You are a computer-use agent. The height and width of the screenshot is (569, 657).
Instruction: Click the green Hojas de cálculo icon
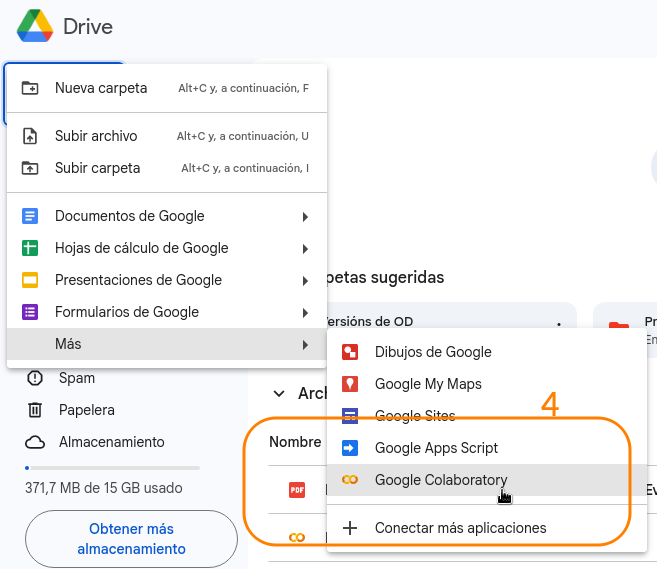[x=30, y=248]
